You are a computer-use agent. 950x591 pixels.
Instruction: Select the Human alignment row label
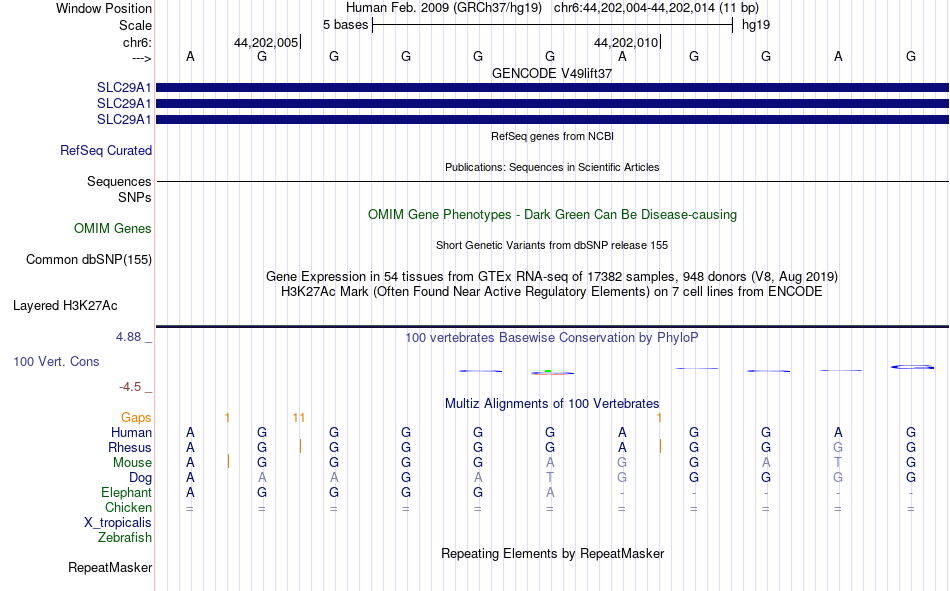[131, 433]
